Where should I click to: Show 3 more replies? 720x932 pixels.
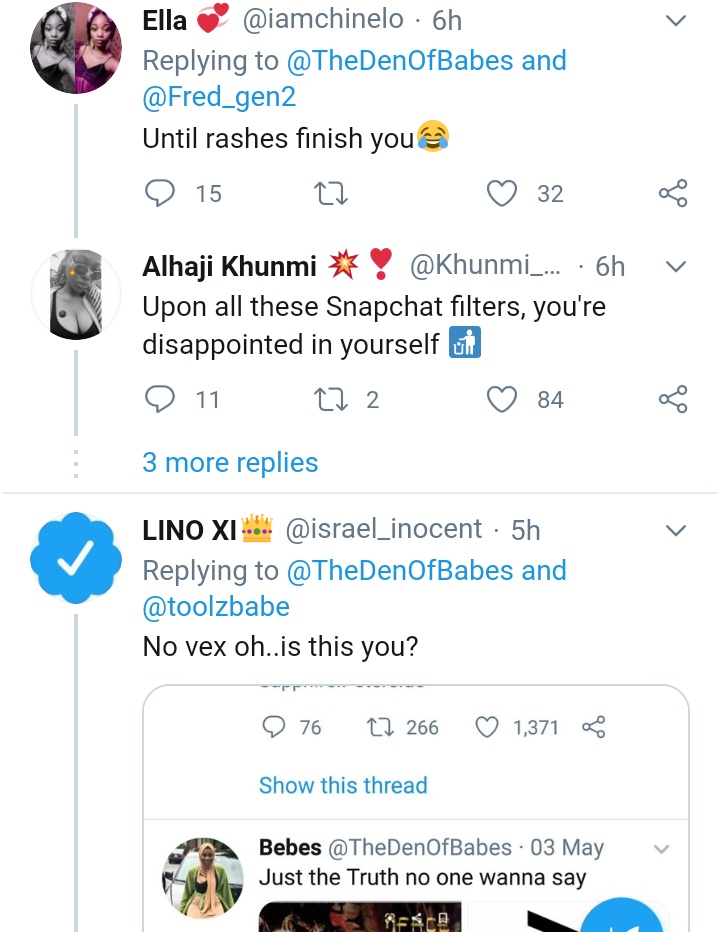coord(230,463)
